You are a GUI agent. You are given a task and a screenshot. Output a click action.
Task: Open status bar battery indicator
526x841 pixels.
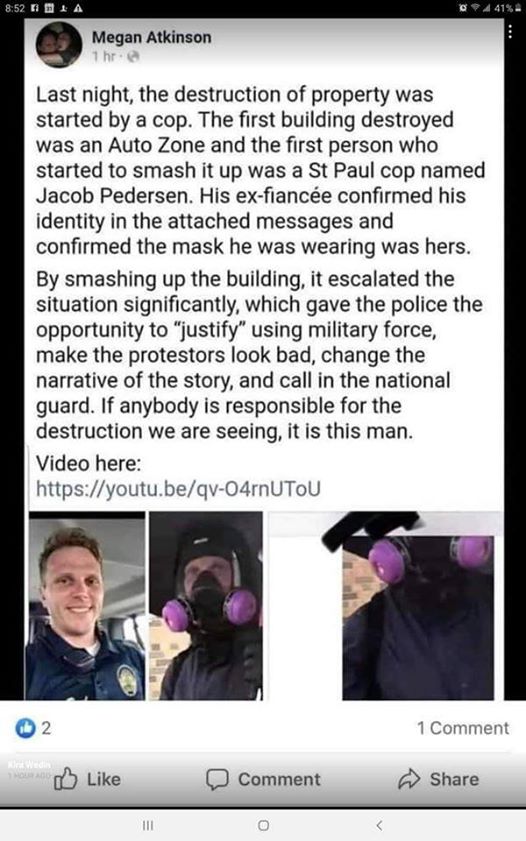tap(508, 8)
